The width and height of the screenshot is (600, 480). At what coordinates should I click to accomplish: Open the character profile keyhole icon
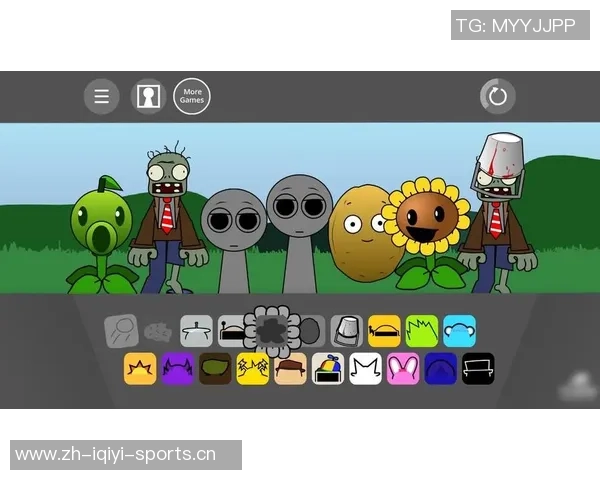tap(148, 96)
